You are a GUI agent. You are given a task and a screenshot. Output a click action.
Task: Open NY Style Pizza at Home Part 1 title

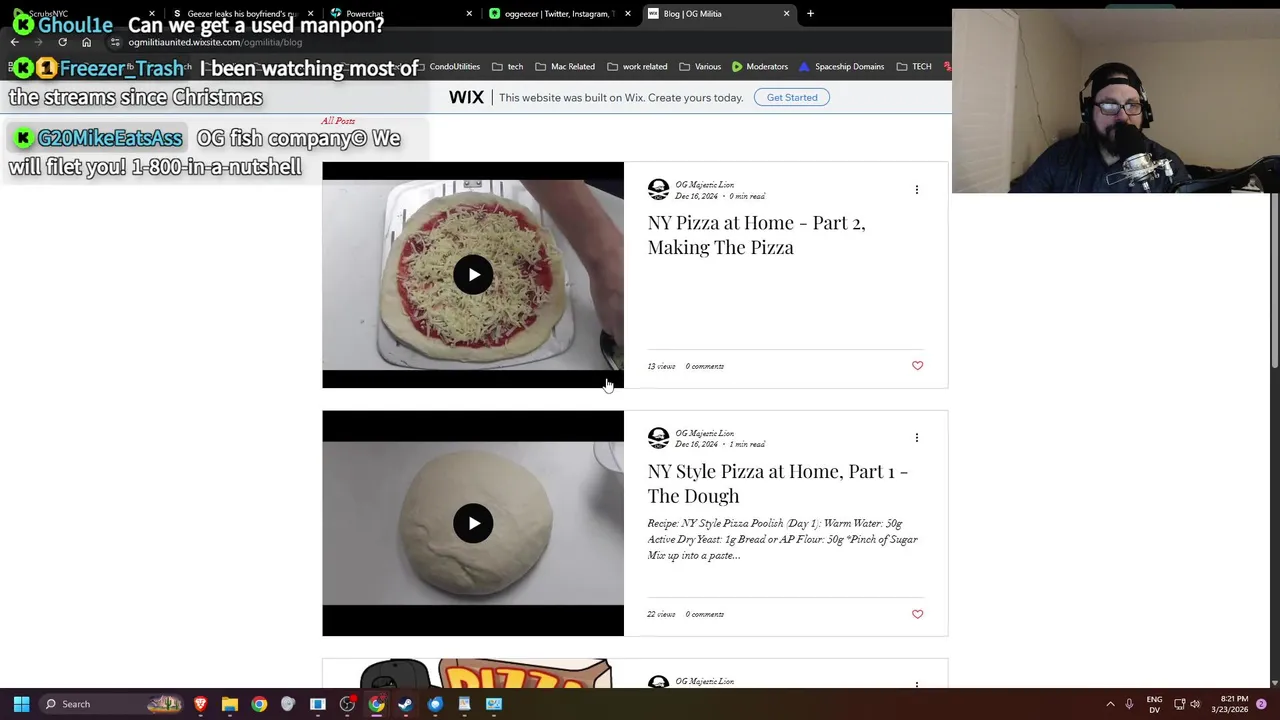coord(777,483)
